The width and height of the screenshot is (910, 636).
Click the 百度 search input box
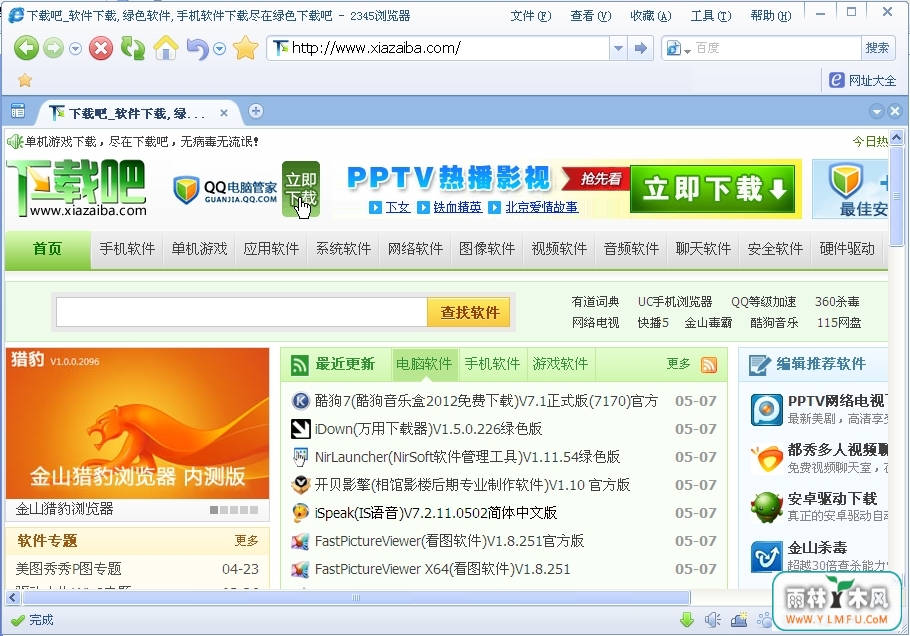(777, 48)
